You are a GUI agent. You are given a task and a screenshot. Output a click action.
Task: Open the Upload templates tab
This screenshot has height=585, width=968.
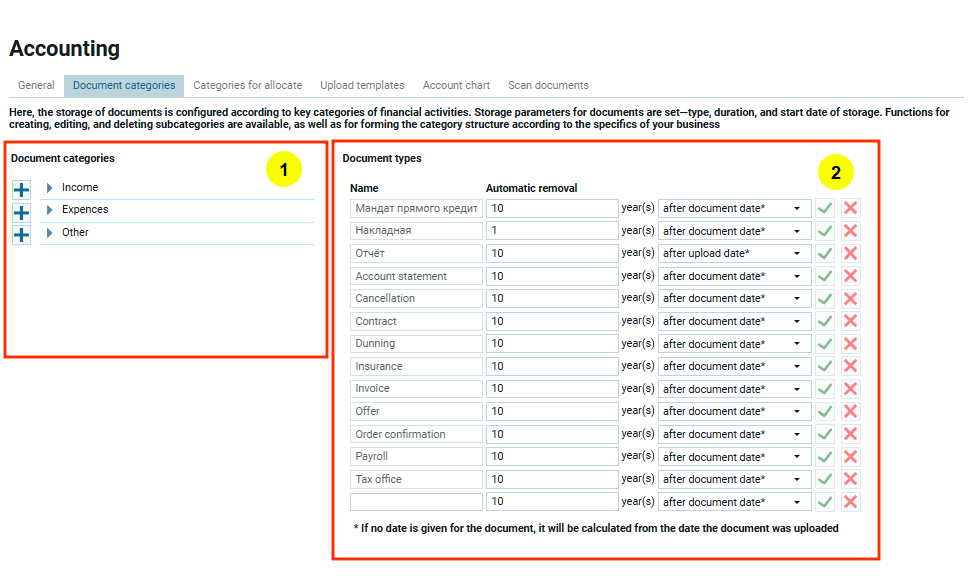362,86
